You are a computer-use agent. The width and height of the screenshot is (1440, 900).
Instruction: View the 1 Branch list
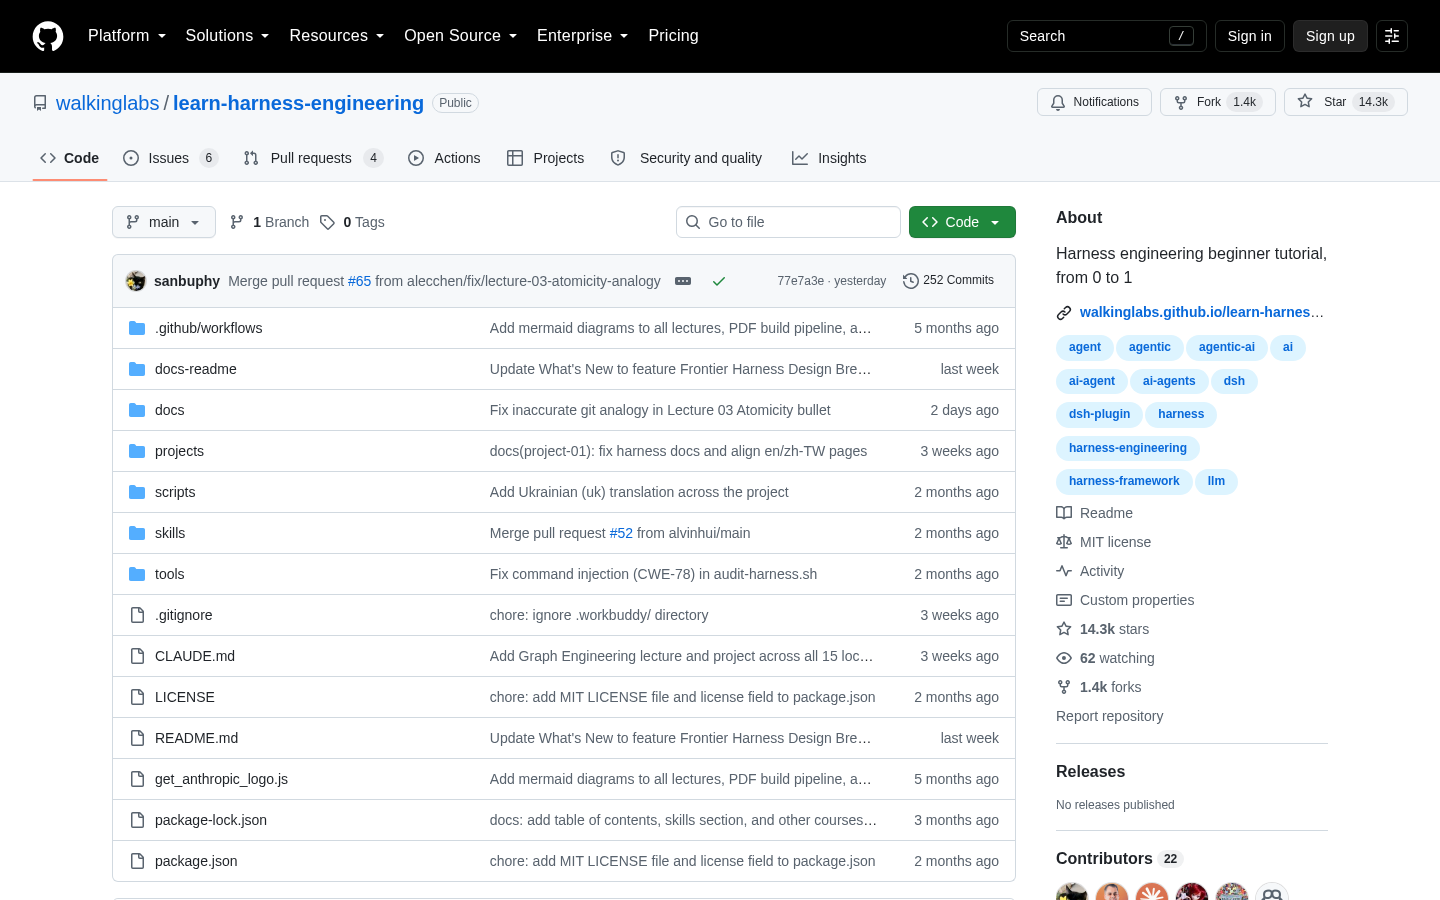point(269,222)
